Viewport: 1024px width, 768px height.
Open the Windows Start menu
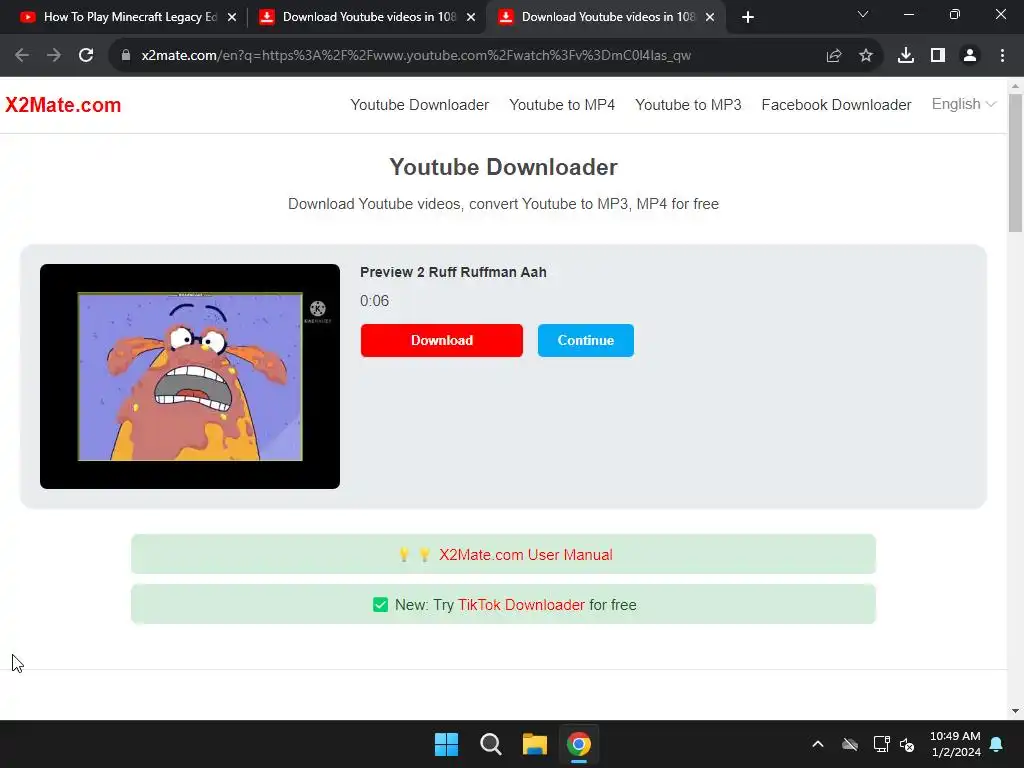(x=447, y=744)
